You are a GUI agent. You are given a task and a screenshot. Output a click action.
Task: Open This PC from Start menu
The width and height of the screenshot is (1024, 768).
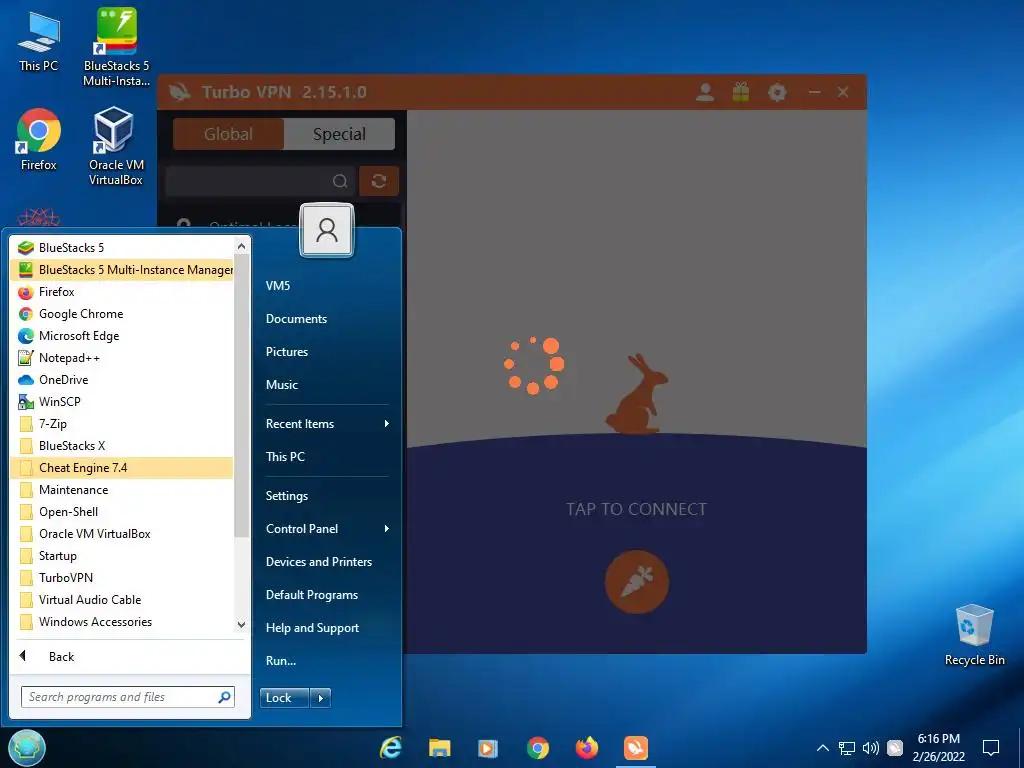pos(327,456)
